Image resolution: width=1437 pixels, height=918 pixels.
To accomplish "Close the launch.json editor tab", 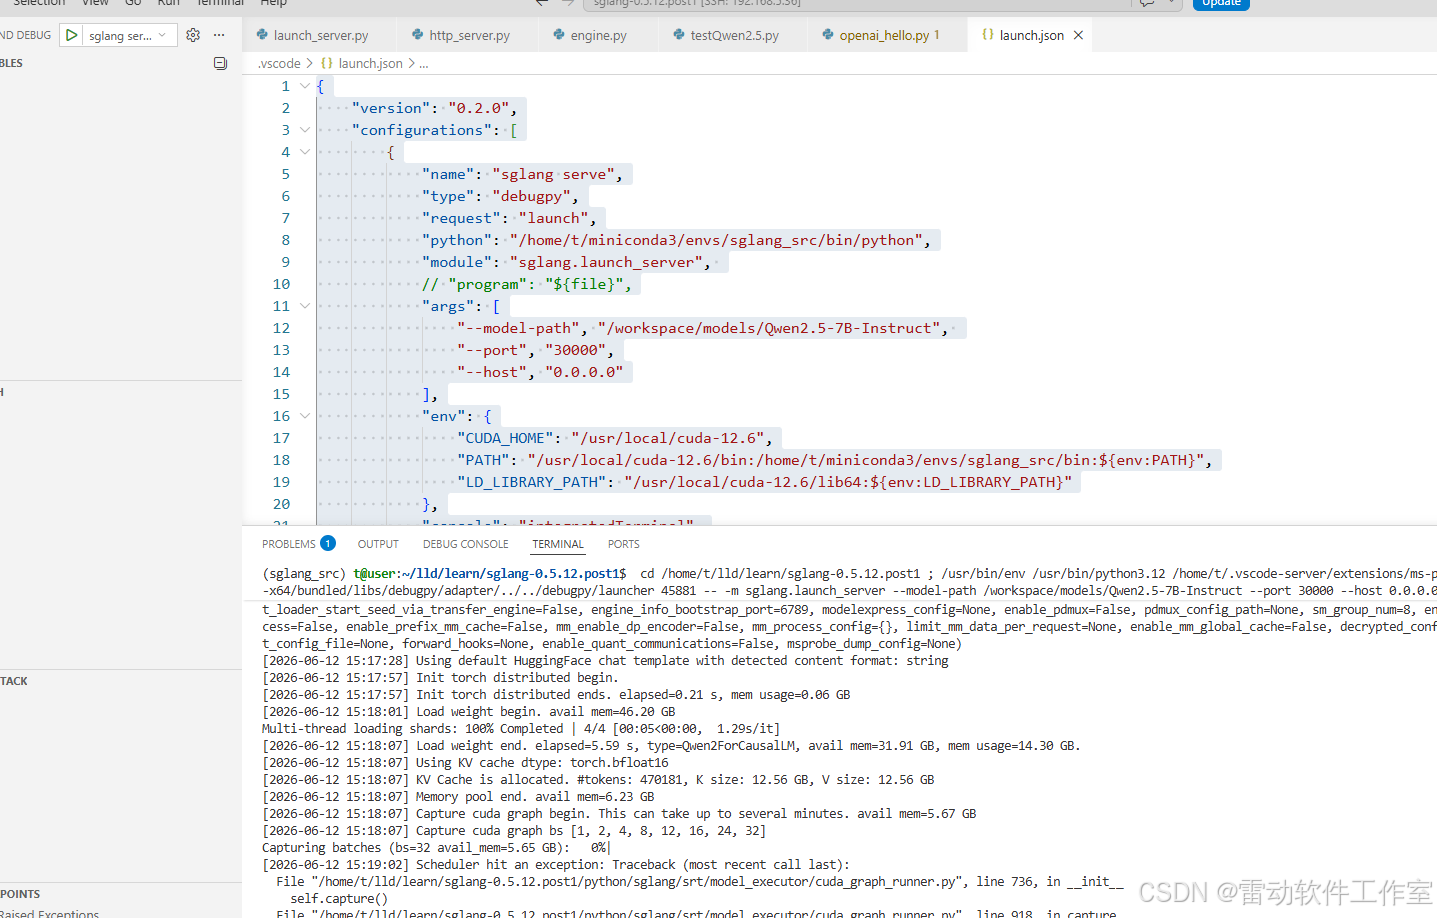I will [x=1078, y=35].
